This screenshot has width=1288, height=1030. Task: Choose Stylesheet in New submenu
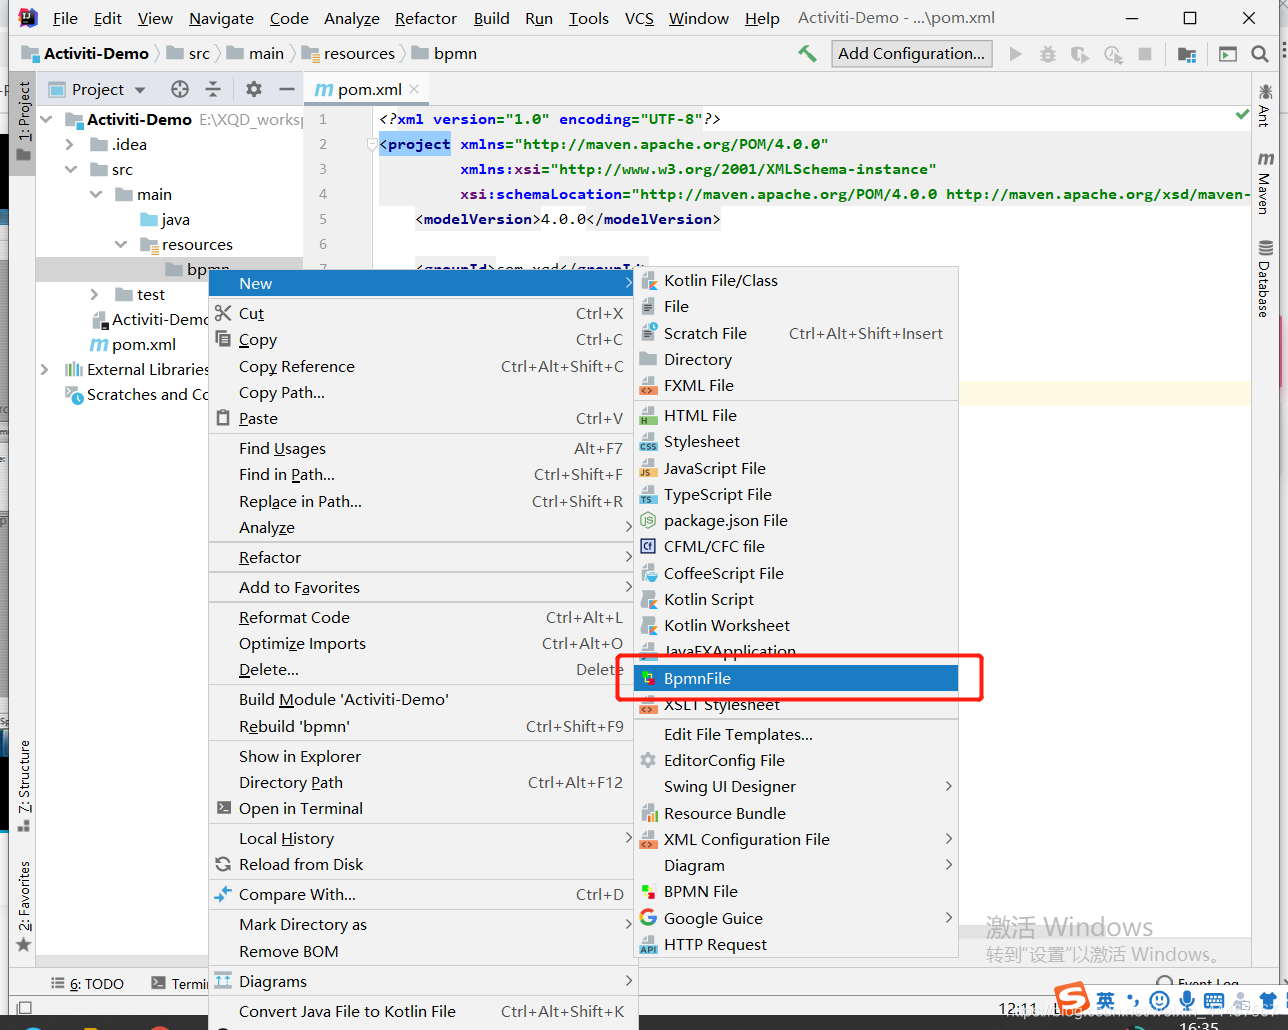pyautogui.click(x=796, y=441)
